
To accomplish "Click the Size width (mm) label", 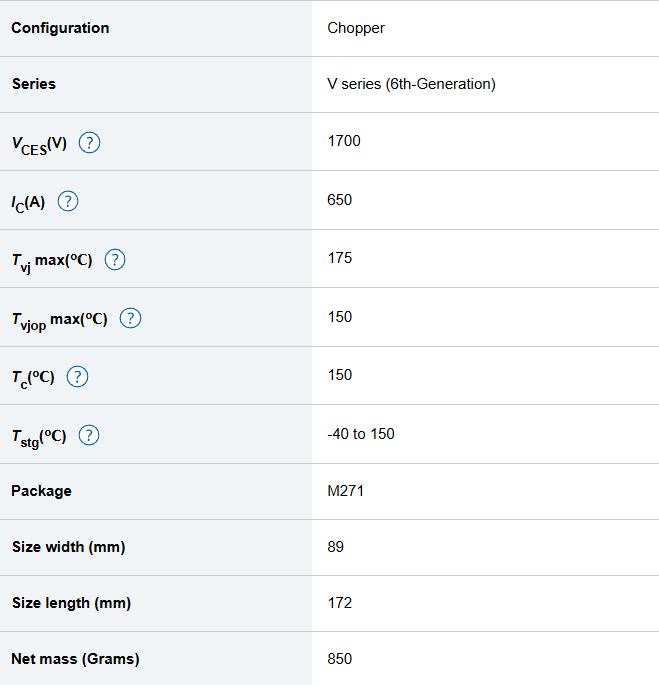I will point(68,547).
